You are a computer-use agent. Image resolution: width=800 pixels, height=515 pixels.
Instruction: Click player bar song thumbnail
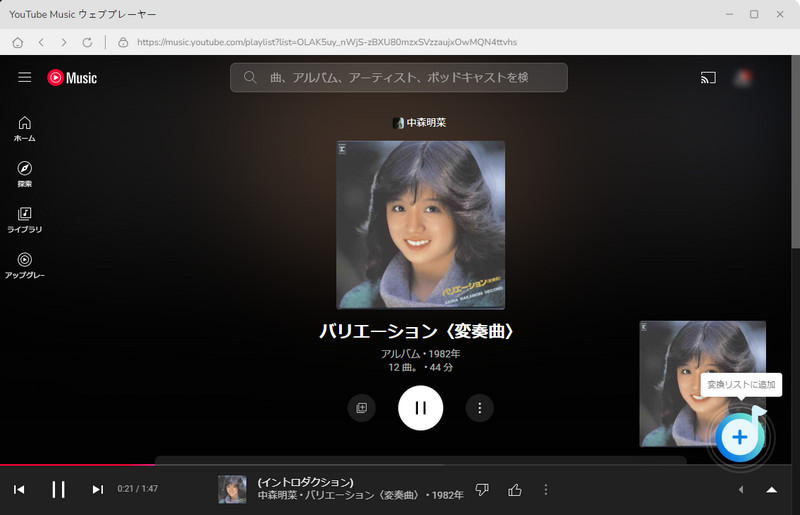(x=232, y=489)
